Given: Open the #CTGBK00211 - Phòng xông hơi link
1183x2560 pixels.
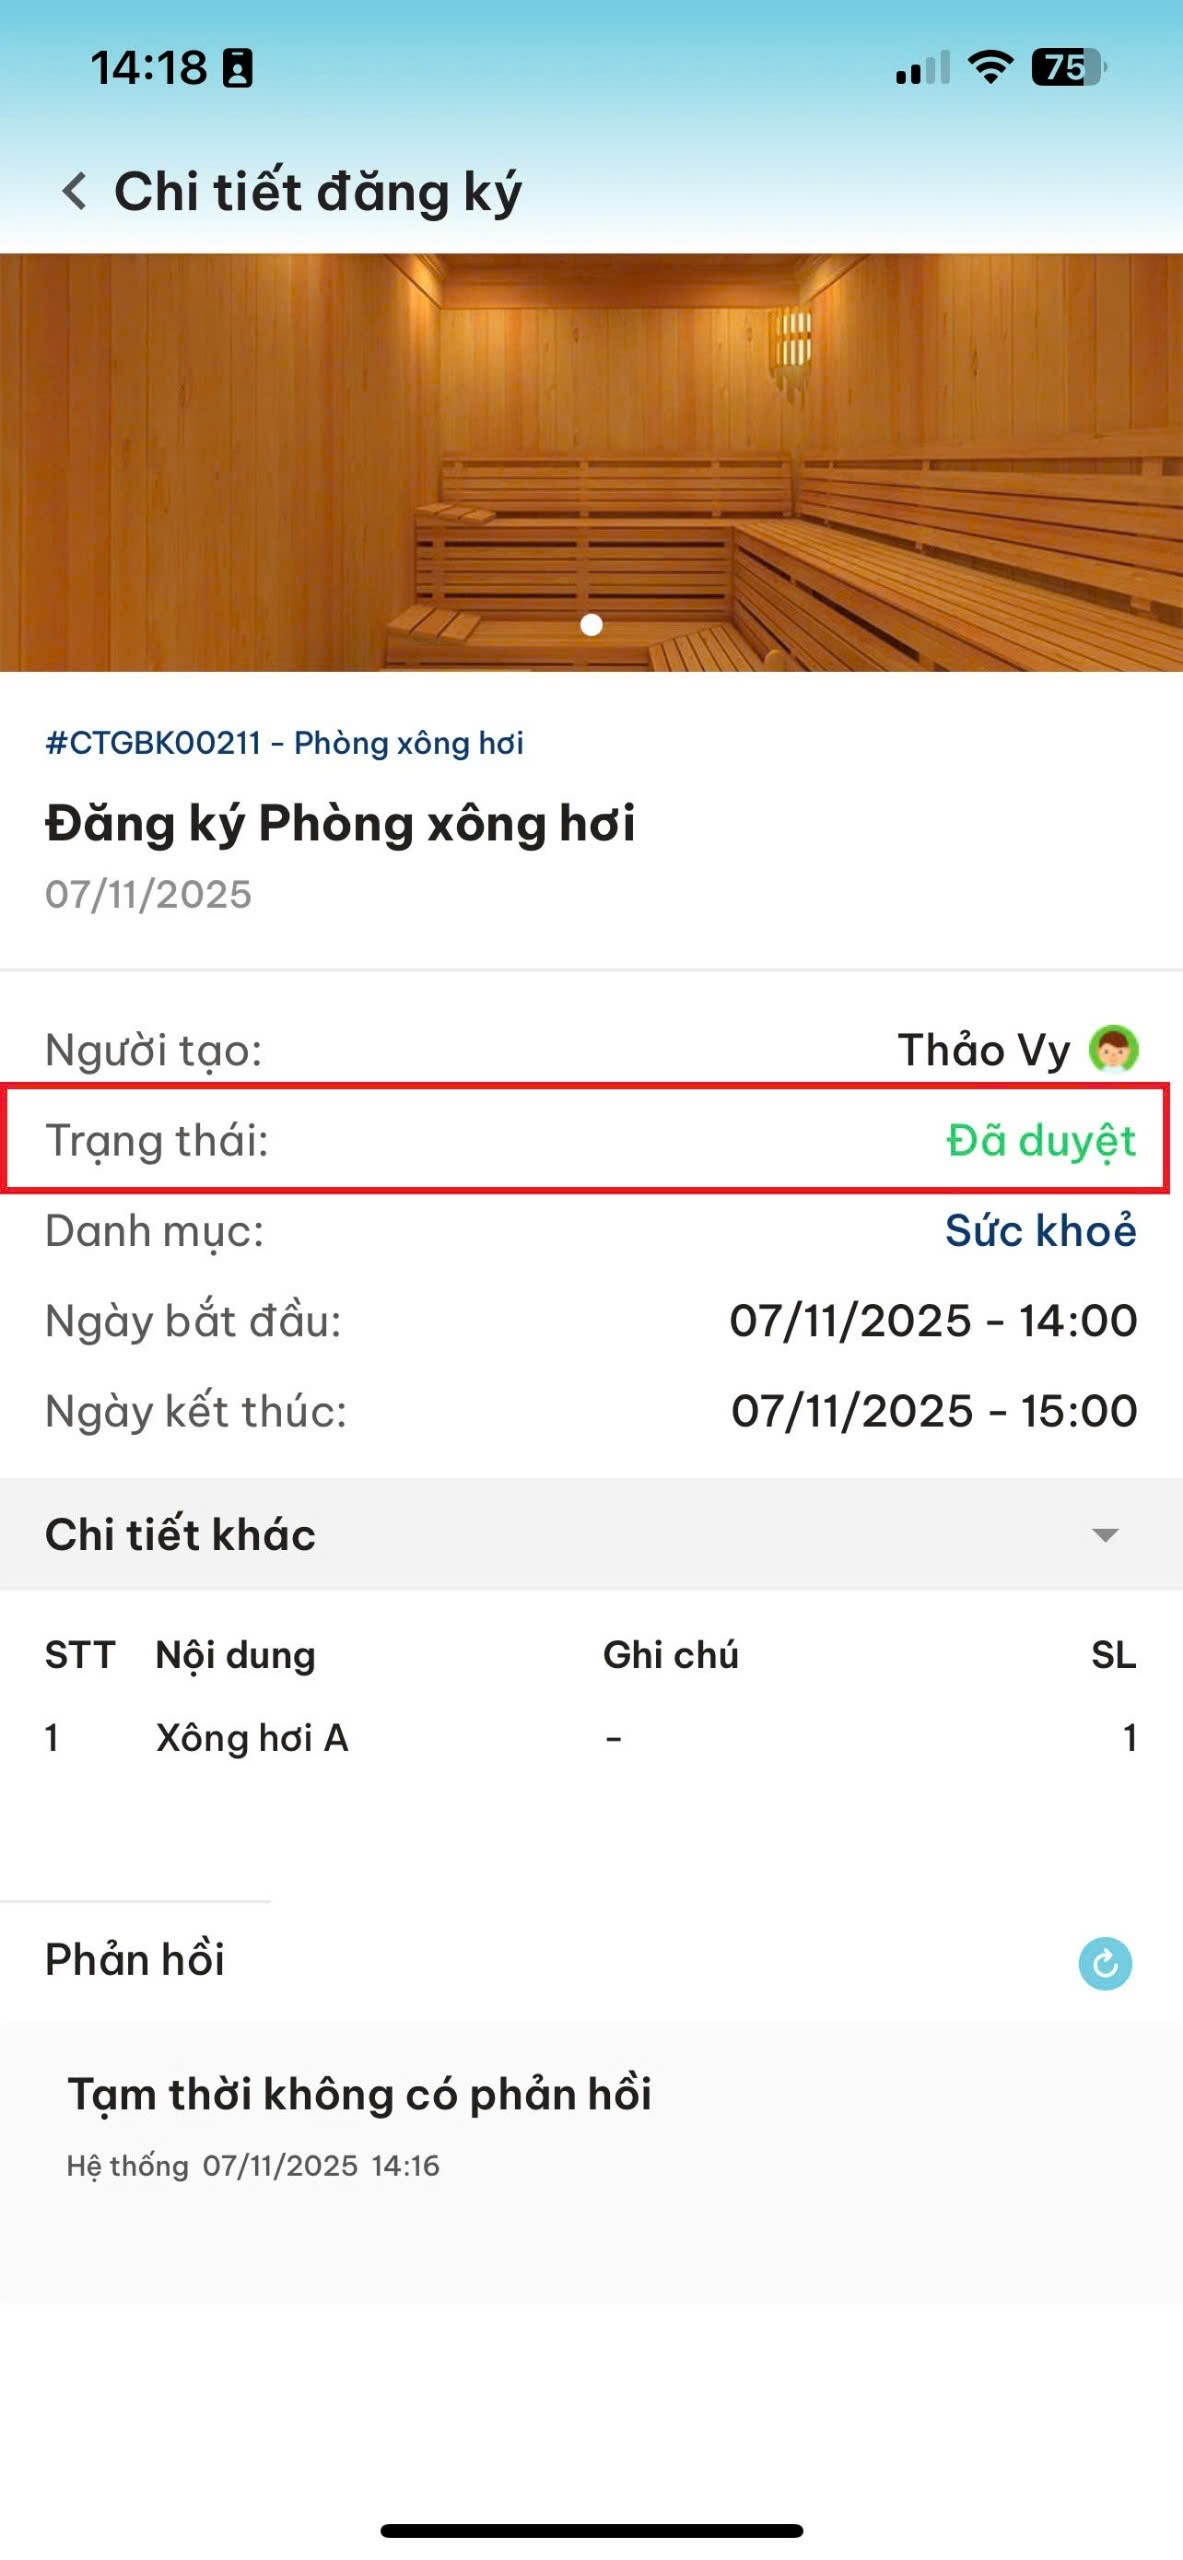Looking at the screenshot, I should 284,743.
